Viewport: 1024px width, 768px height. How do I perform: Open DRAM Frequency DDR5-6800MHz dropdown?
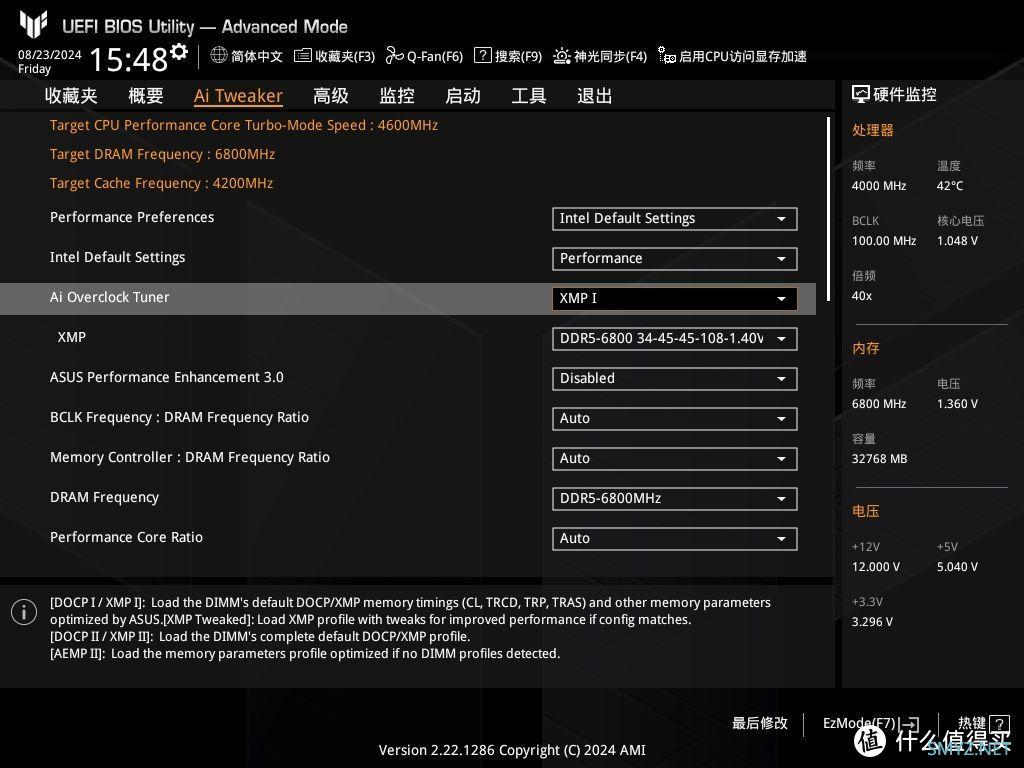[675, 499]
